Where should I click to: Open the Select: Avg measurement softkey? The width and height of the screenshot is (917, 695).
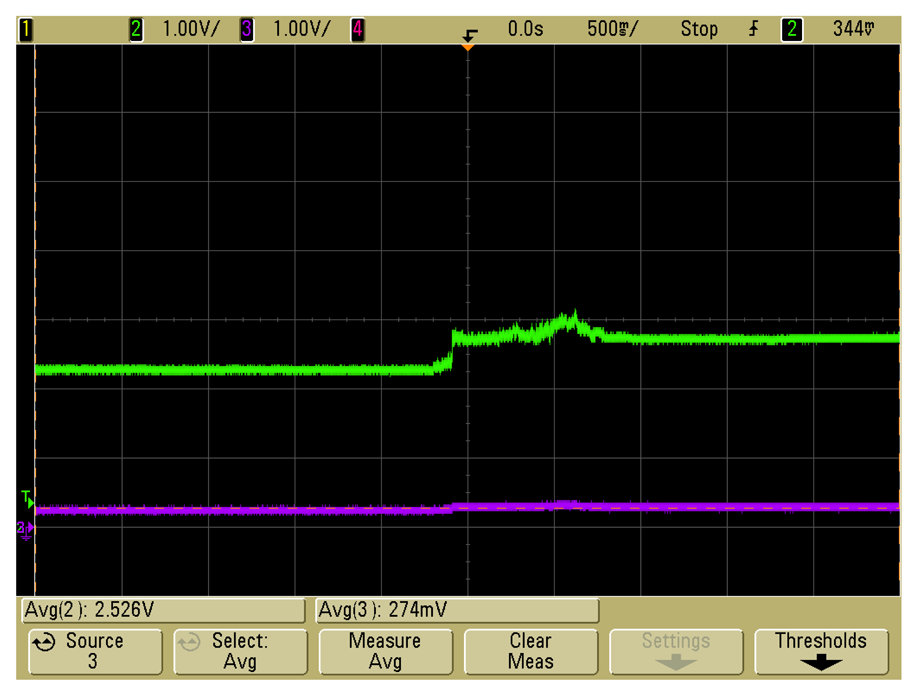[x=240, y=651]
